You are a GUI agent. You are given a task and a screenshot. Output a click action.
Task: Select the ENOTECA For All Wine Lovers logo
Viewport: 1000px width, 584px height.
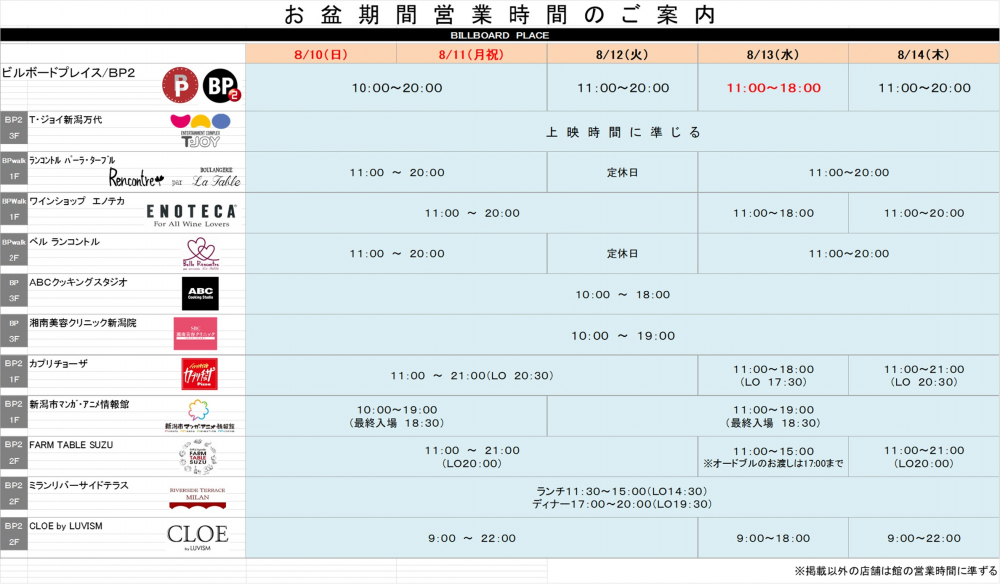(x=191, y=215)
